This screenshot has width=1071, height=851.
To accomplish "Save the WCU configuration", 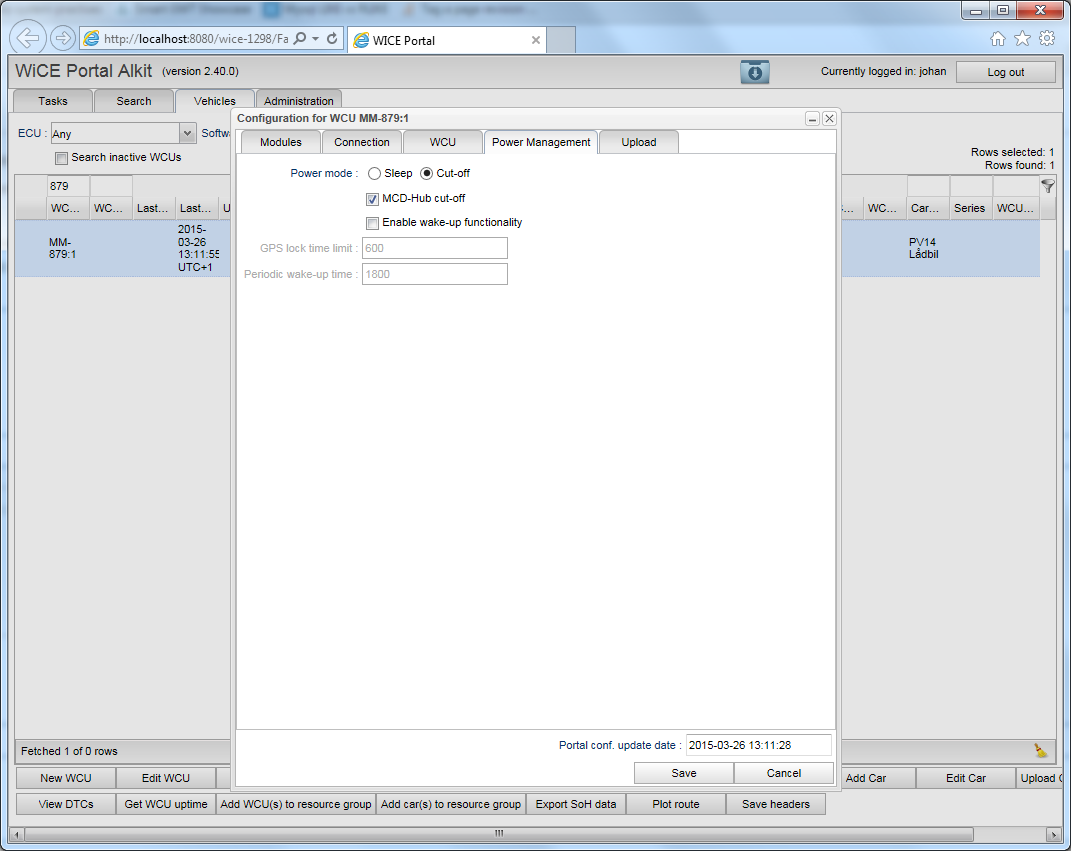I will coord(684,773).
